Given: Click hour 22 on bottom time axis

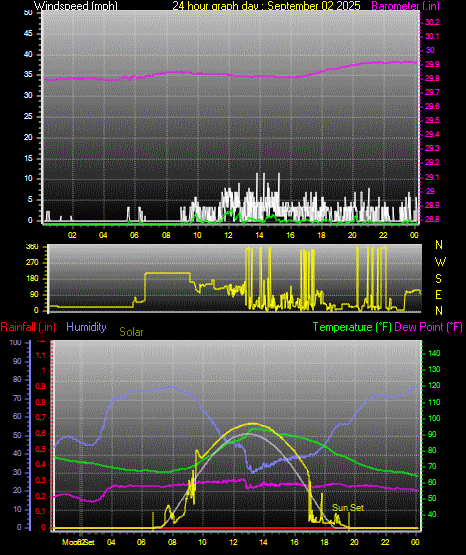Looking at the screenshot, I should [x=385, y=542].
